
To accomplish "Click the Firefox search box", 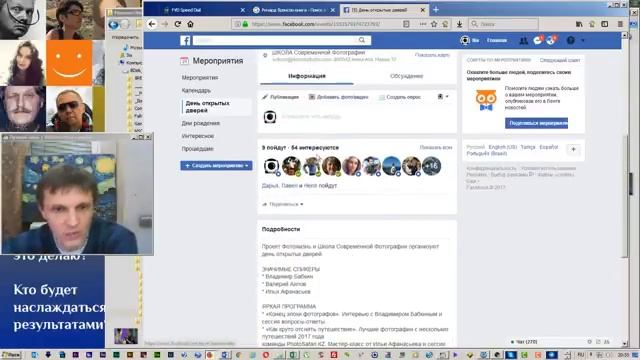I will click(x=503, y=24).
